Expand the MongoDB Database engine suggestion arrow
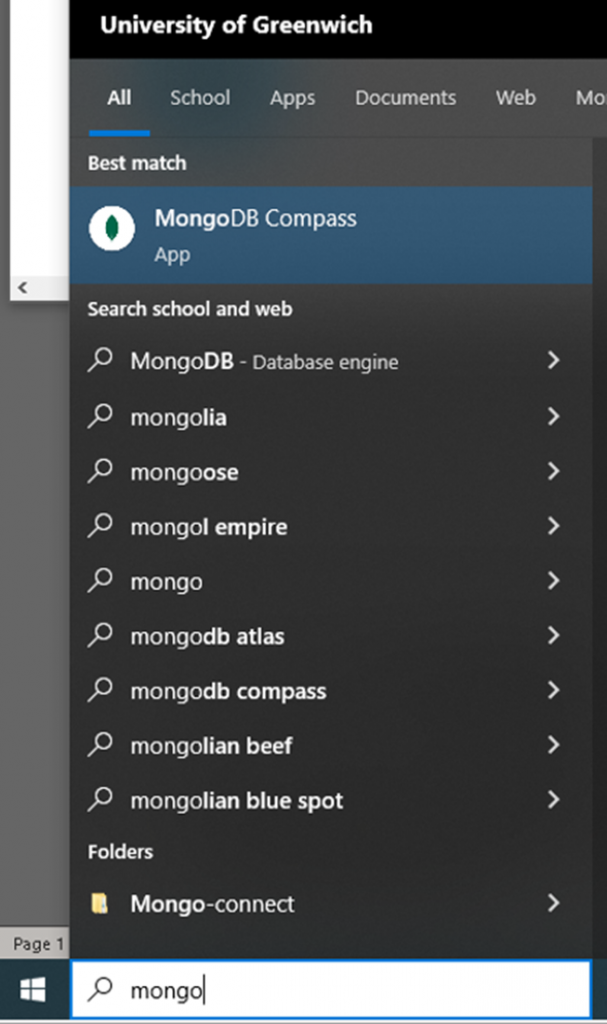 tap(553, 361)
